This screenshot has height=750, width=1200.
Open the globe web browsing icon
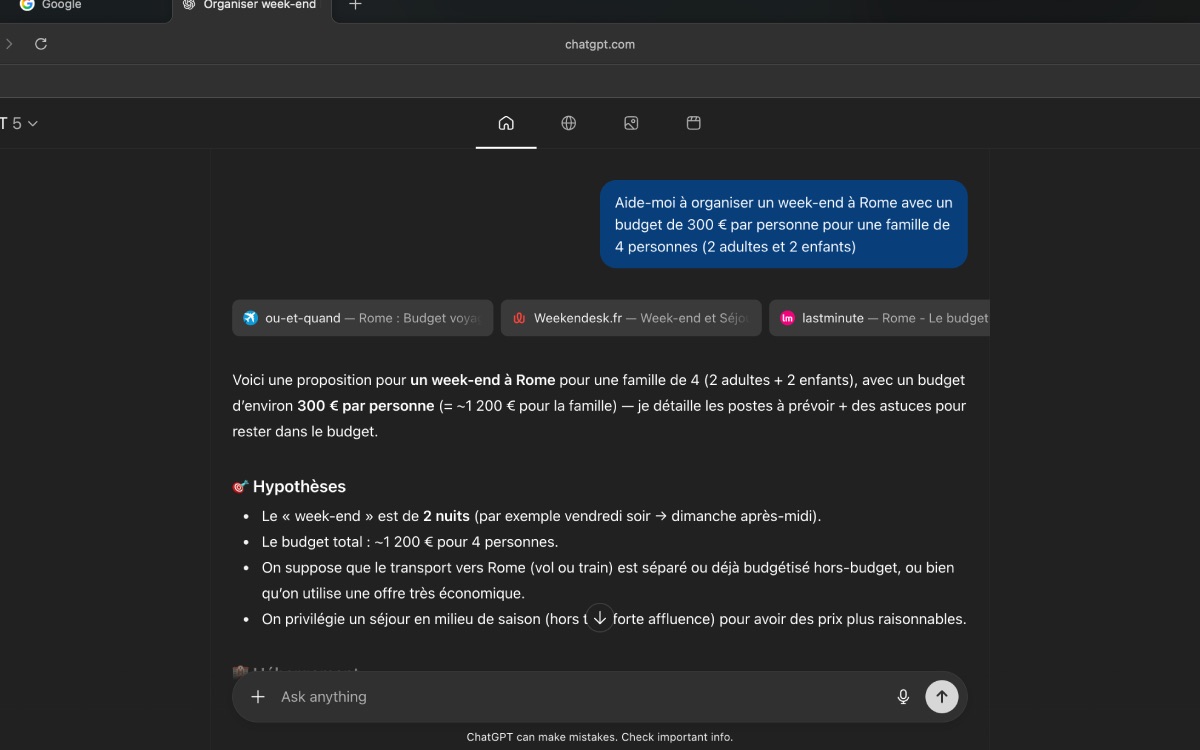pos(568,123)
